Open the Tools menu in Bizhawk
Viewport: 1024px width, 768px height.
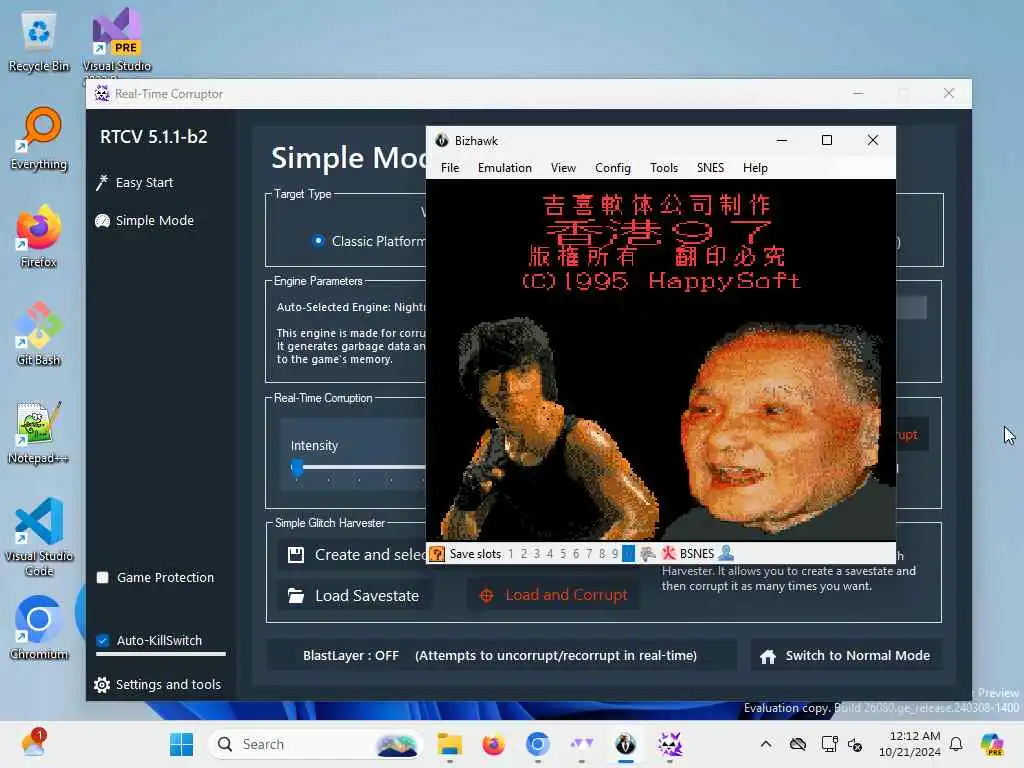point(664,168)
